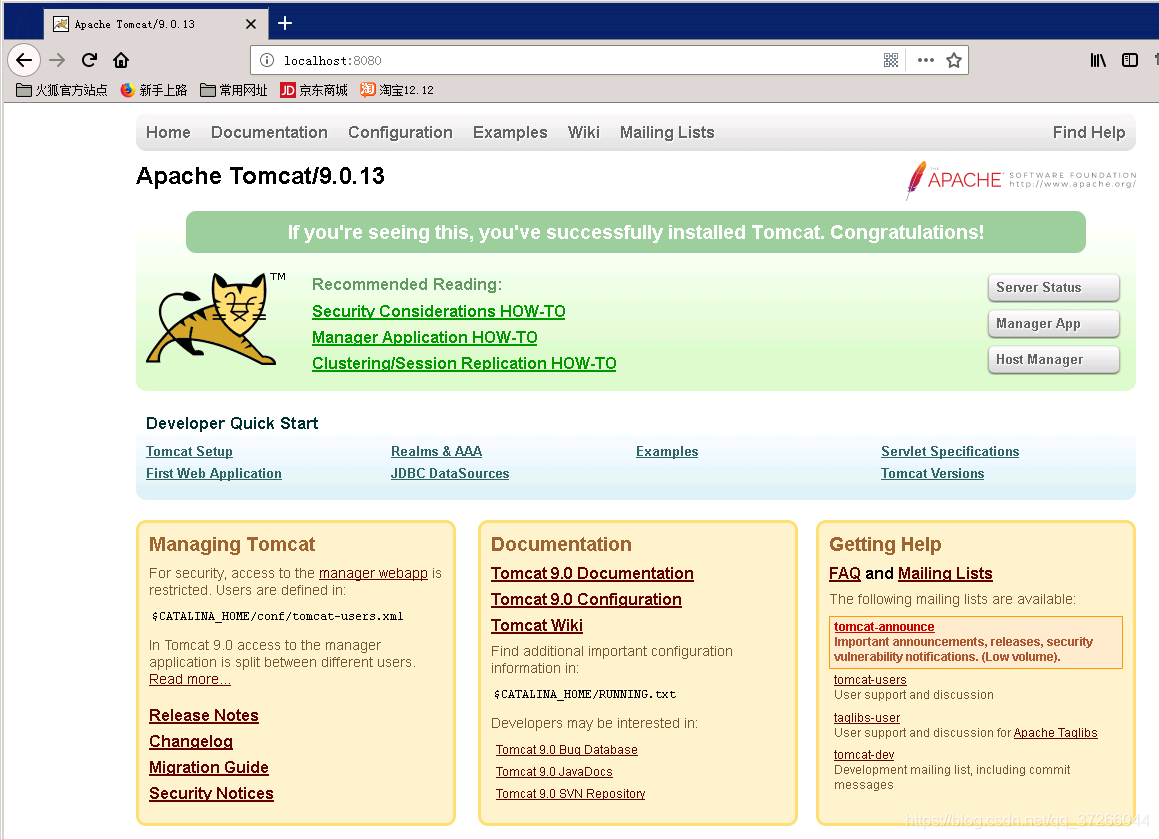The width and height of the screenshot is (1159, 839).
Task: Close the Apache Tomcat/9.0.13 tab
Action: [x=251, y=24]
